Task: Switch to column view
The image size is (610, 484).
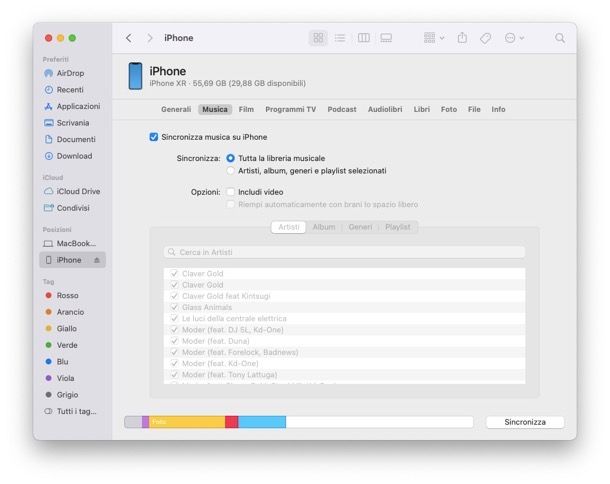Action: 363,38
